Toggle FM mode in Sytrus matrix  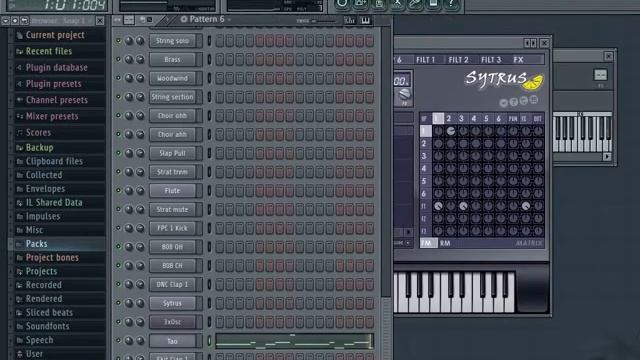pyautogui.click(x=428, y=243)
